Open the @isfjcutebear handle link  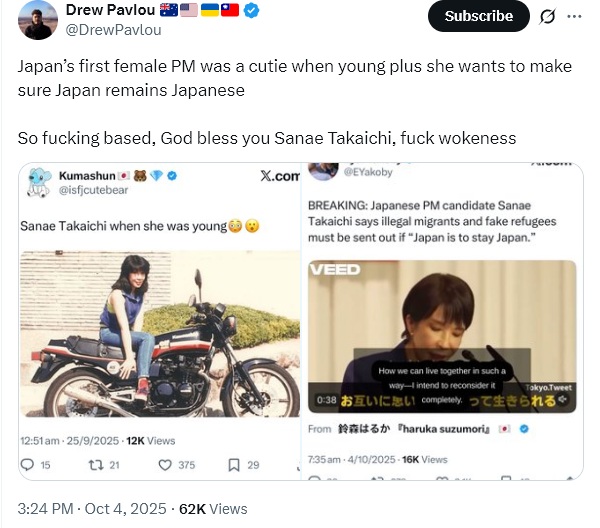coord(95,189)
